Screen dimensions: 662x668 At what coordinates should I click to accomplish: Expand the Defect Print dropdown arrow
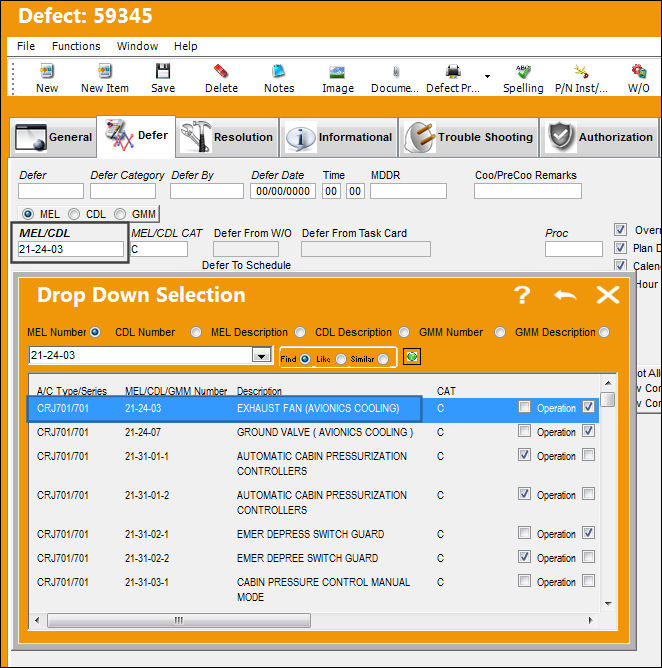pos(487,76)
